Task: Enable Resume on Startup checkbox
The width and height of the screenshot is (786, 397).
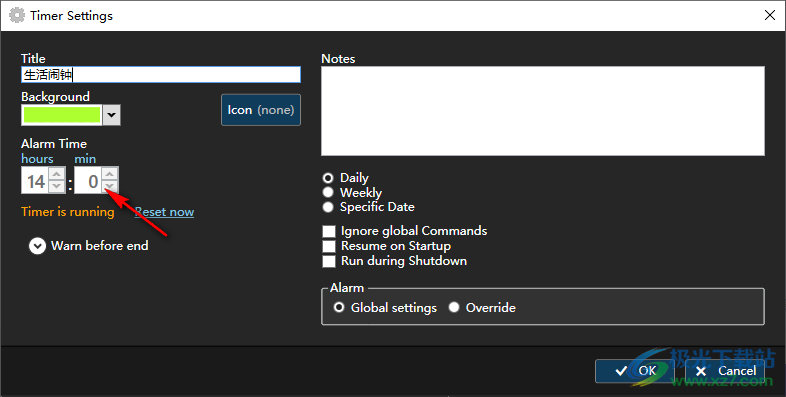Action: point(329,246)
